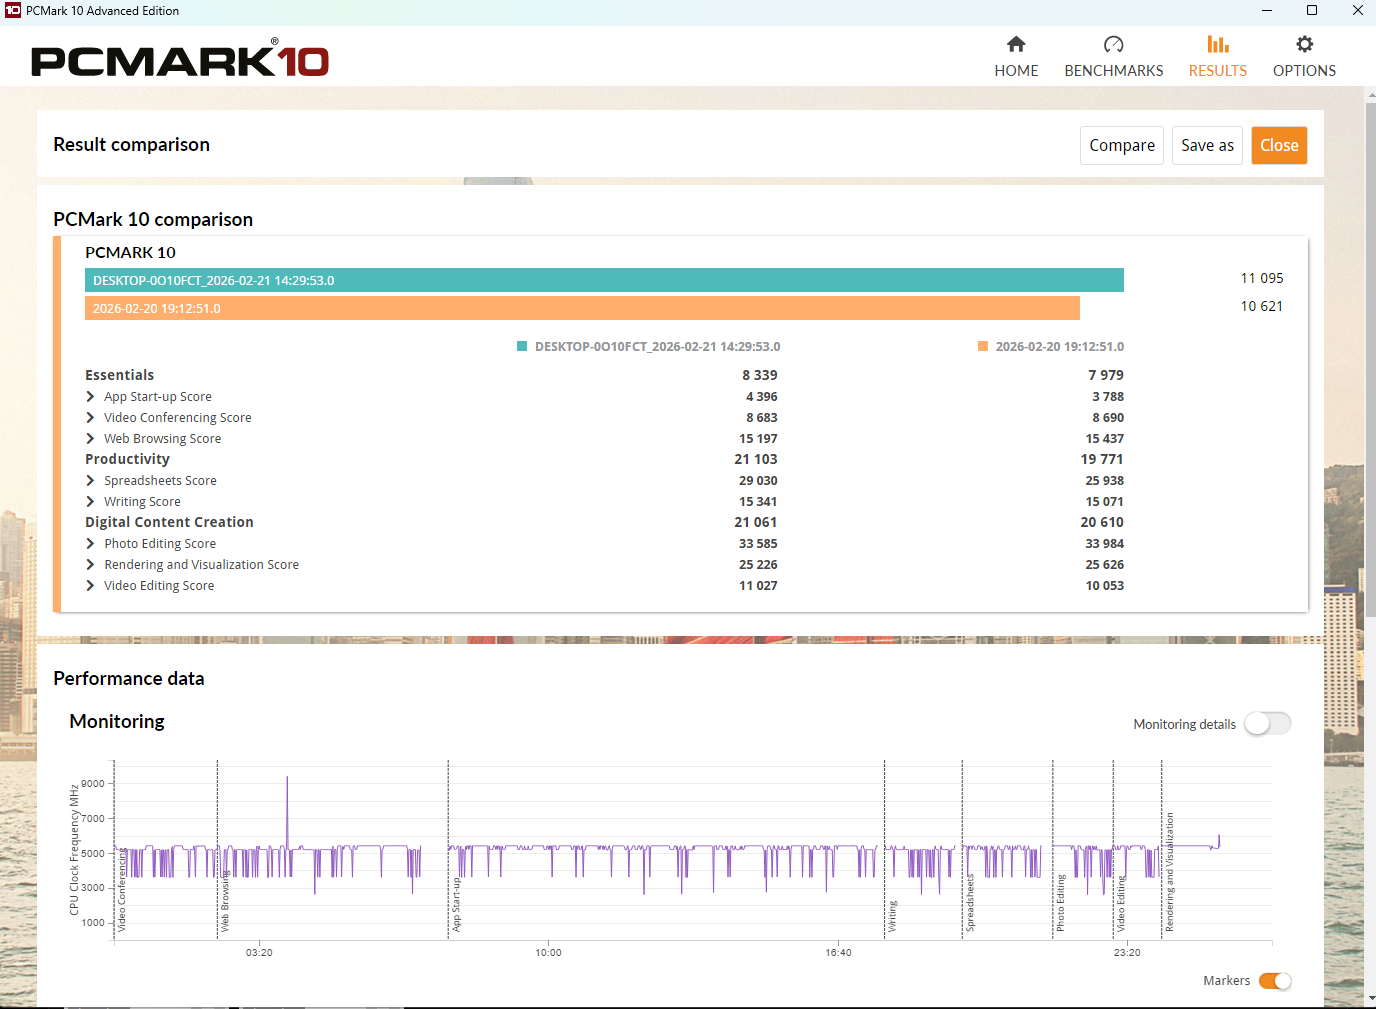
Task: Open the Options gear icon
Action: click(1304, 44)
